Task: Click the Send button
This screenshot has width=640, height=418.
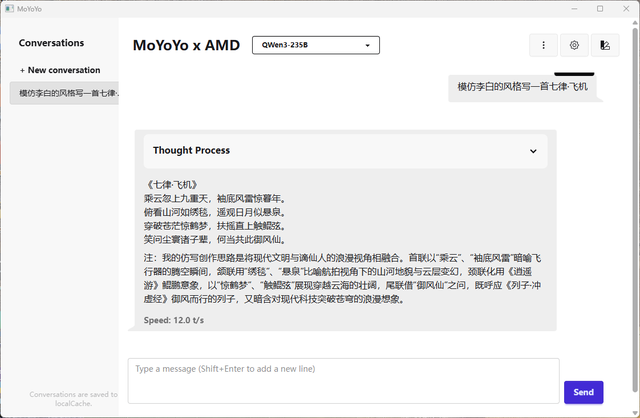Action: pos(583,392)
